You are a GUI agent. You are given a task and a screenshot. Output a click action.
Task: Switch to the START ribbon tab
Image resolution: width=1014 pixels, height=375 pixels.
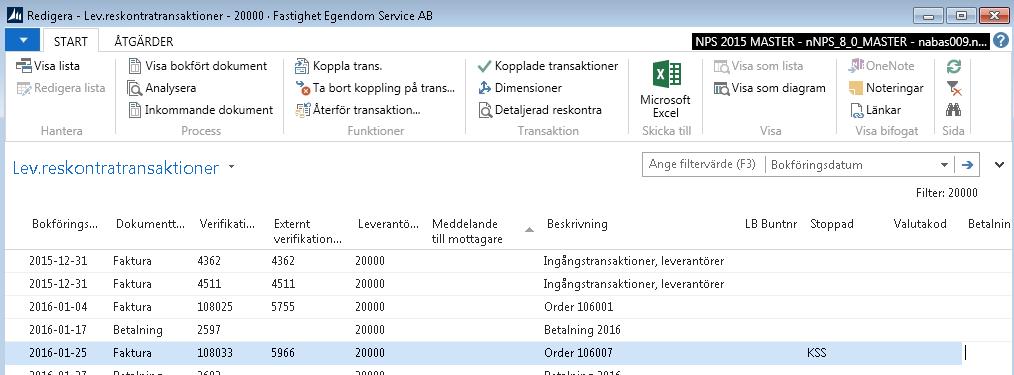click(70, 41)
